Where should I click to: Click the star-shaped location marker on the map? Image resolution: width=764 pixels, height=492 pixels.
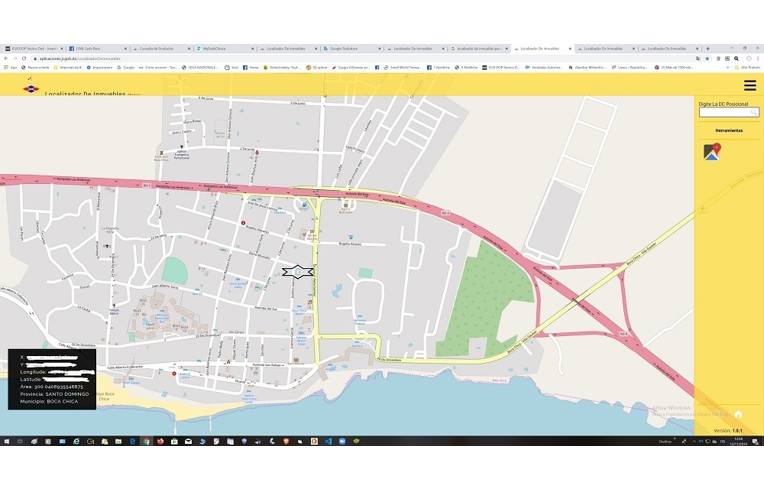[298, 271]
